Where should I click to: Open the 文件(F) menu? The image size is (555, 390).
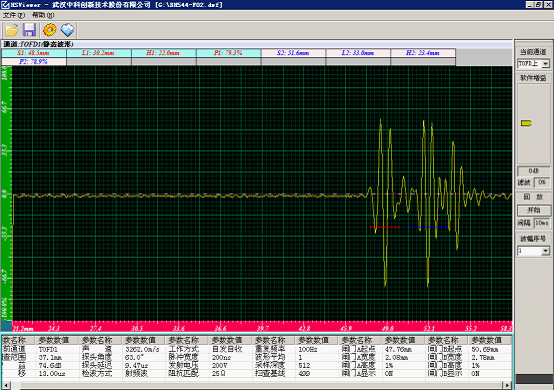click(14, 15)
